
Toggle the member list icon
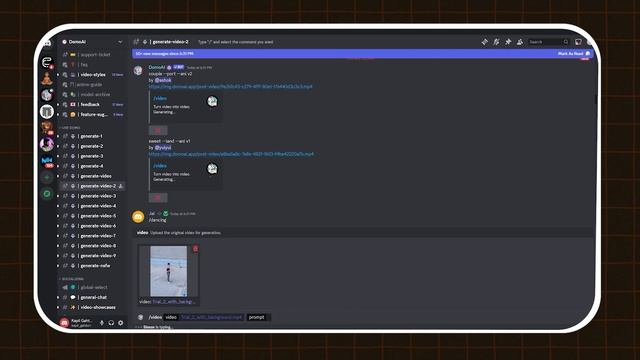(520, 42)
